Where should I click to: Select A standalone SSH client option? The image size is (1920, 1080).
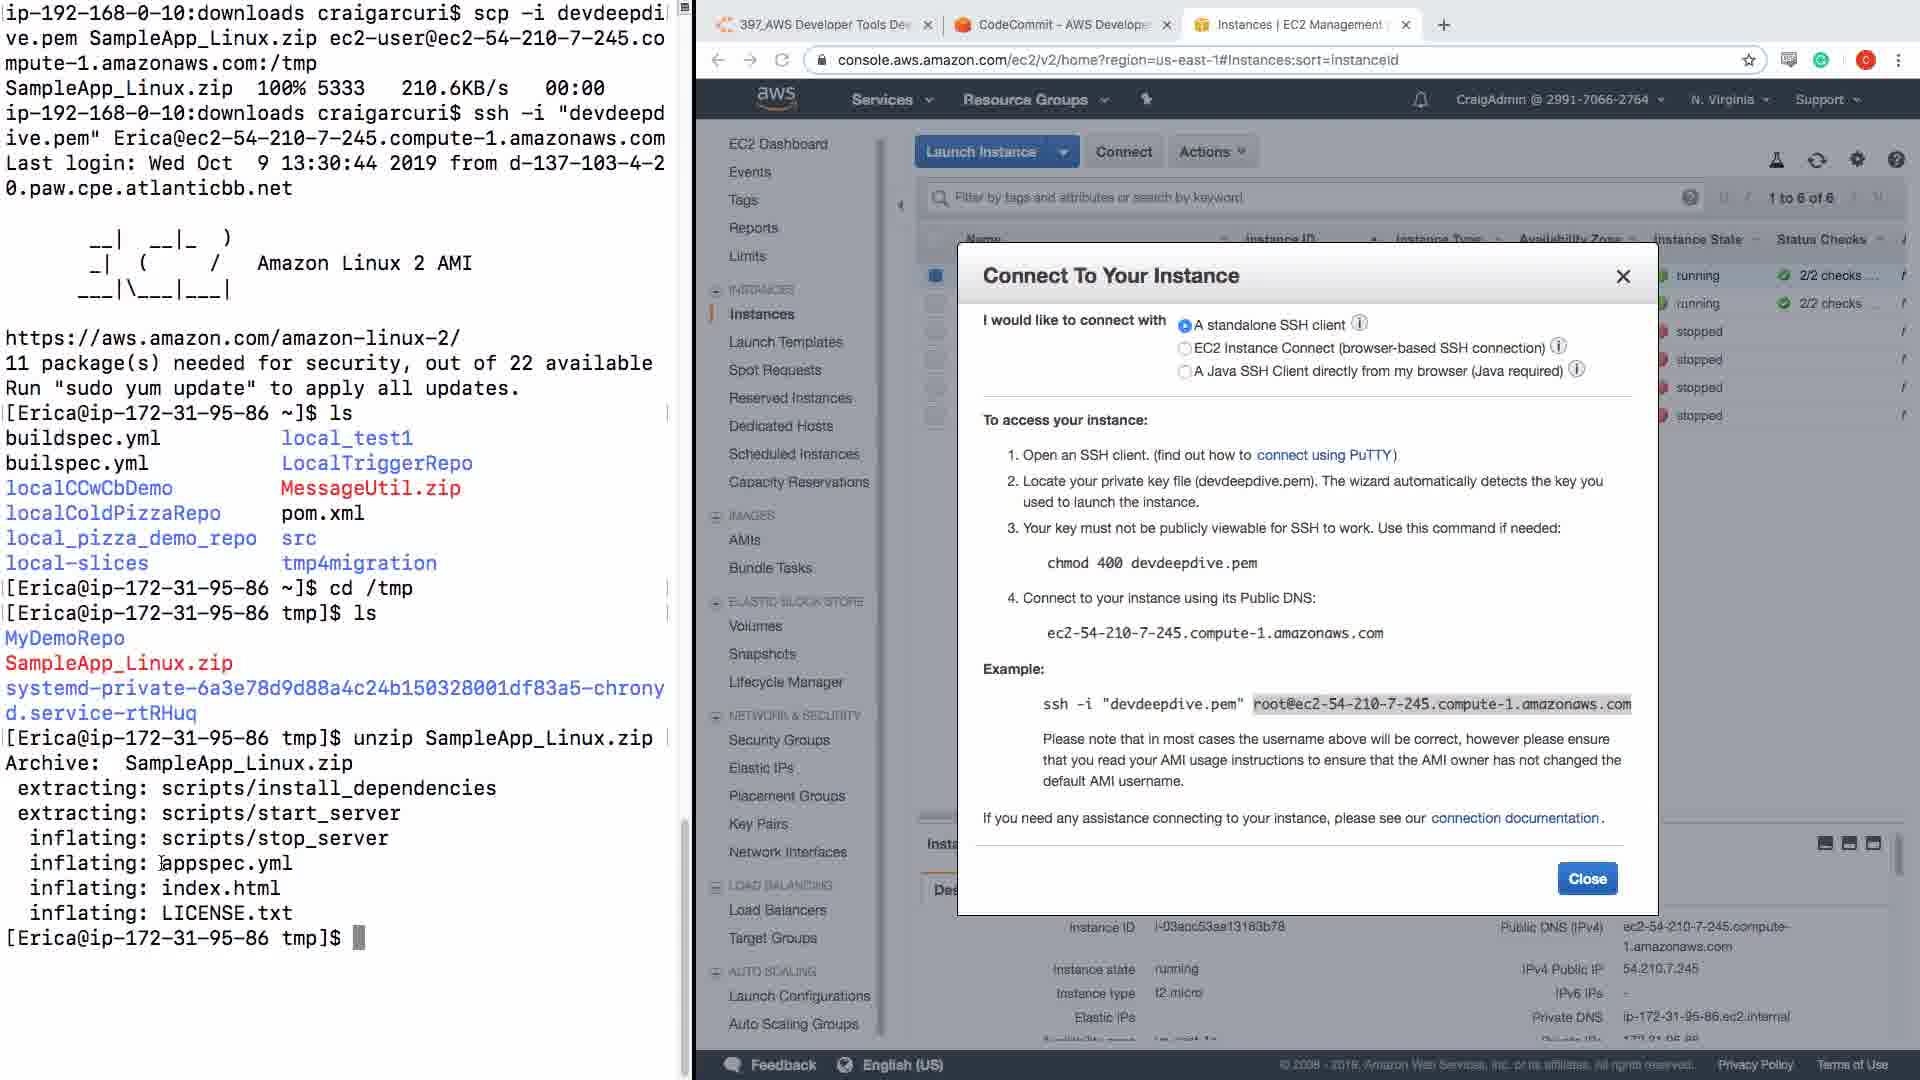pos(1185,326)
